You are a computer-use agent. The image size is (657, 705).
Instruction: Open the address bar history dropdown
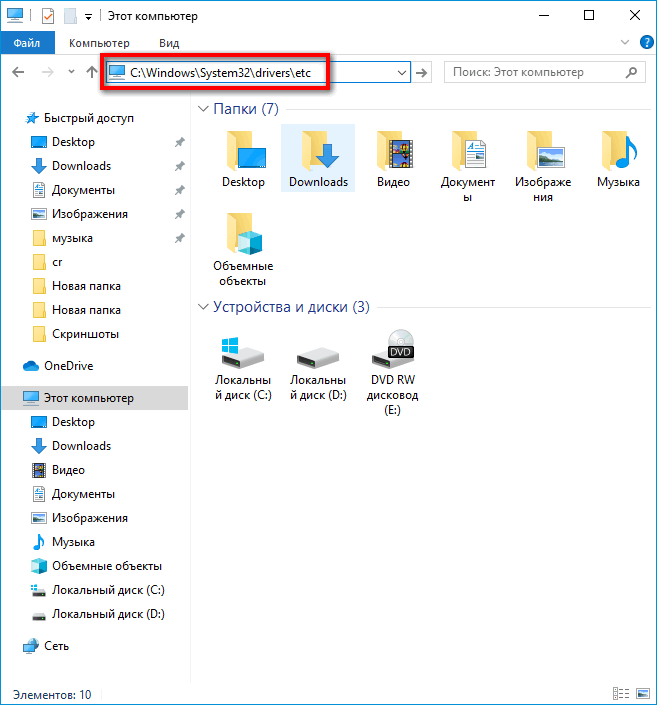click(x=402, y=72)
